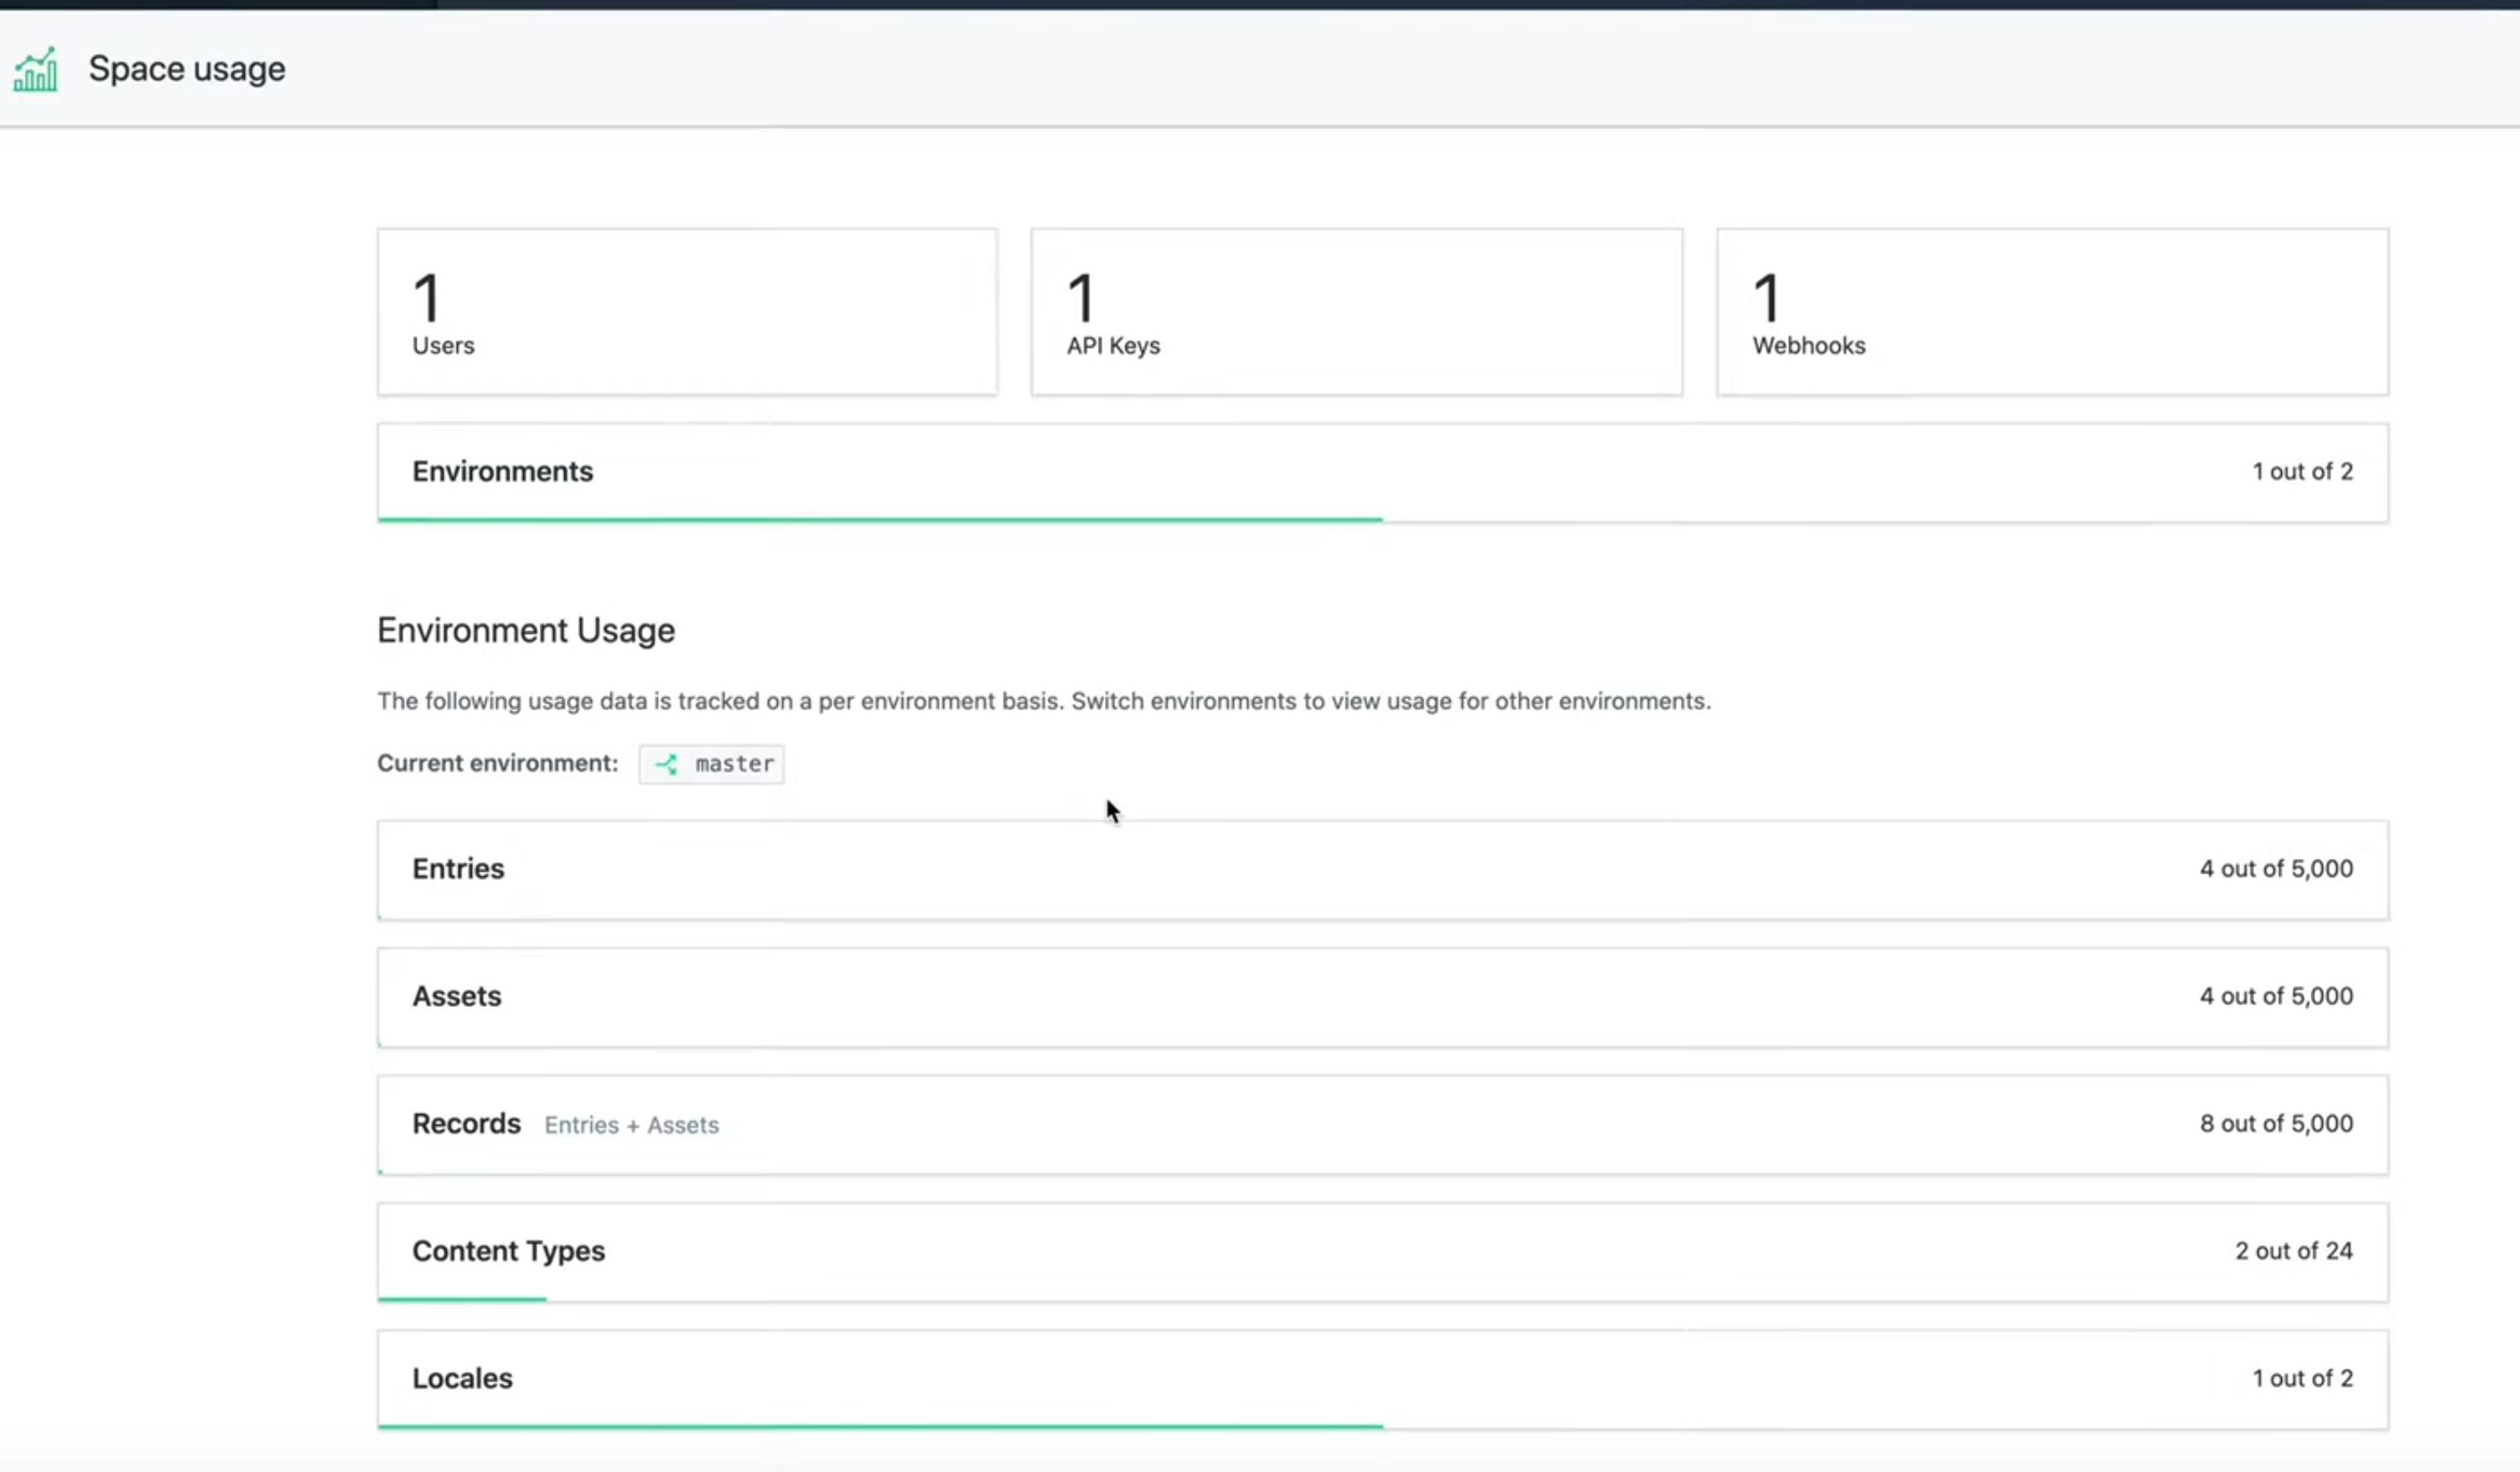Open the Records usage row

[x=1382, y=1123]
